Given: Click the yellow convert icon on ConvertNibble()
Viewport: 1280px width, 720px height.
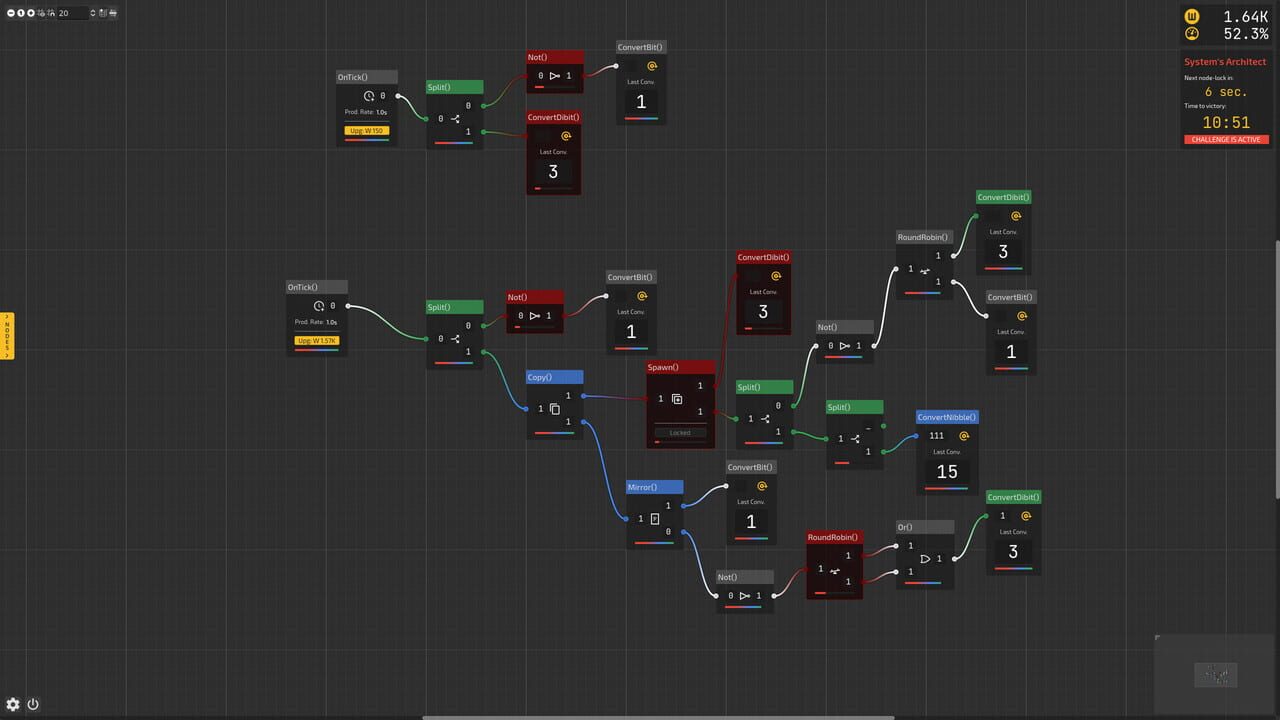Looking at the screenshot, I should [963, 437].
